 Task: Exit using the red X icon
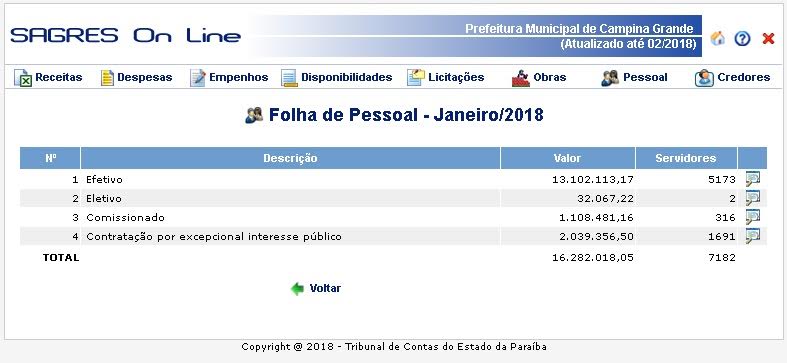coord(768,38)
